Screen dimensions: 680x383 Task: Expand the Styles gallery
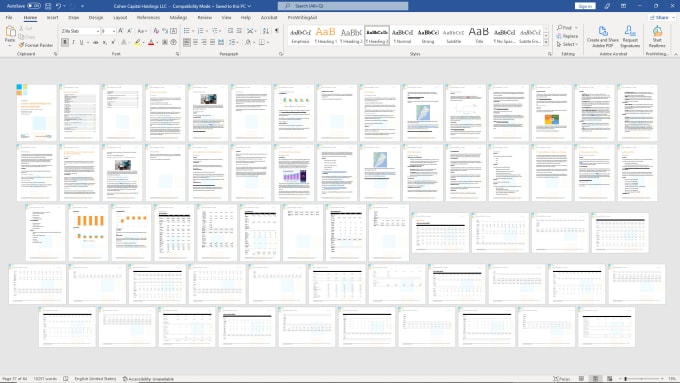[x=546, y=43]
